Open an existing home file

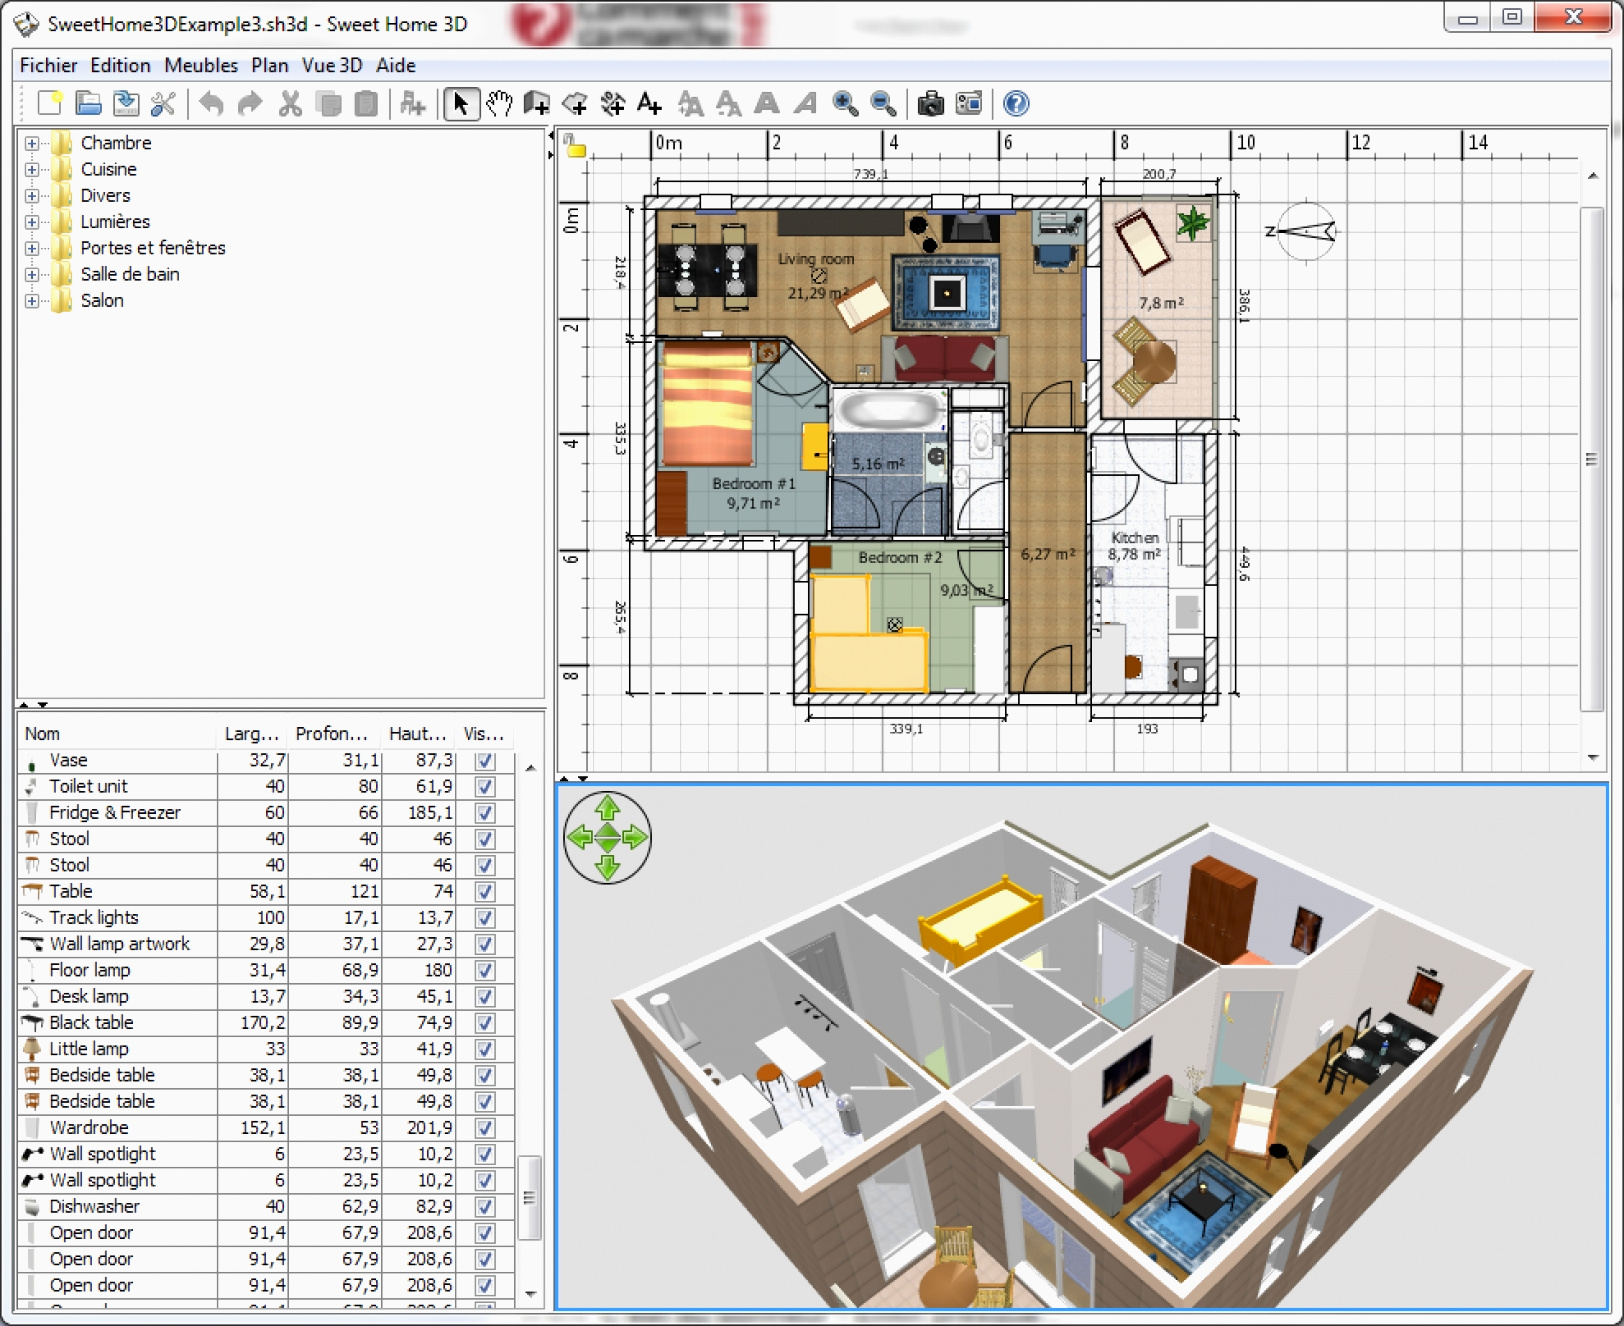88,103
